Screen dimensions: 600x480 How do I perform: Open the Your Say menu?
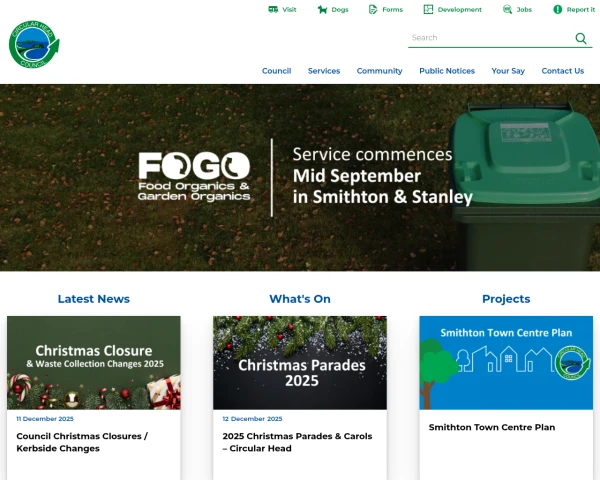coord(508,71)
